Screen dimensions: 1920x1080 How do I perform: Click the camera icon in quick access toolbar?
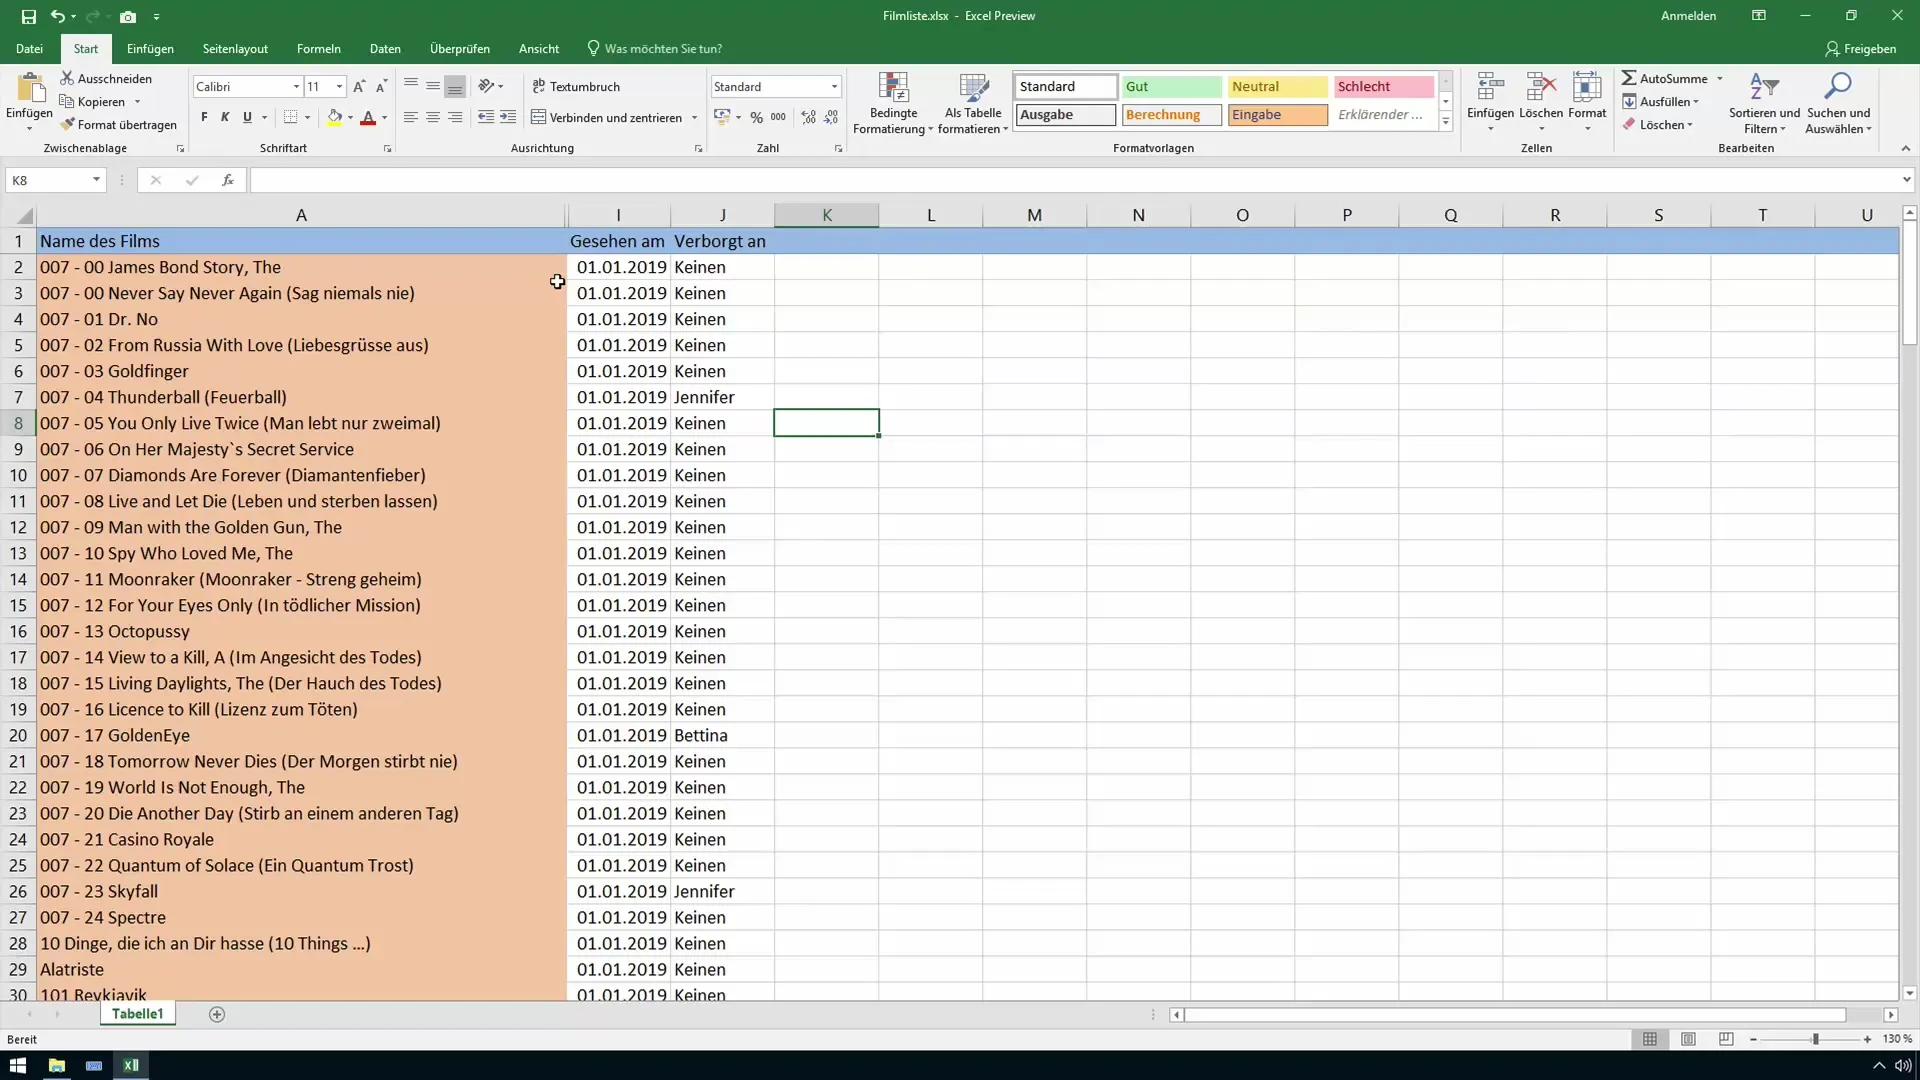[128, 16]
